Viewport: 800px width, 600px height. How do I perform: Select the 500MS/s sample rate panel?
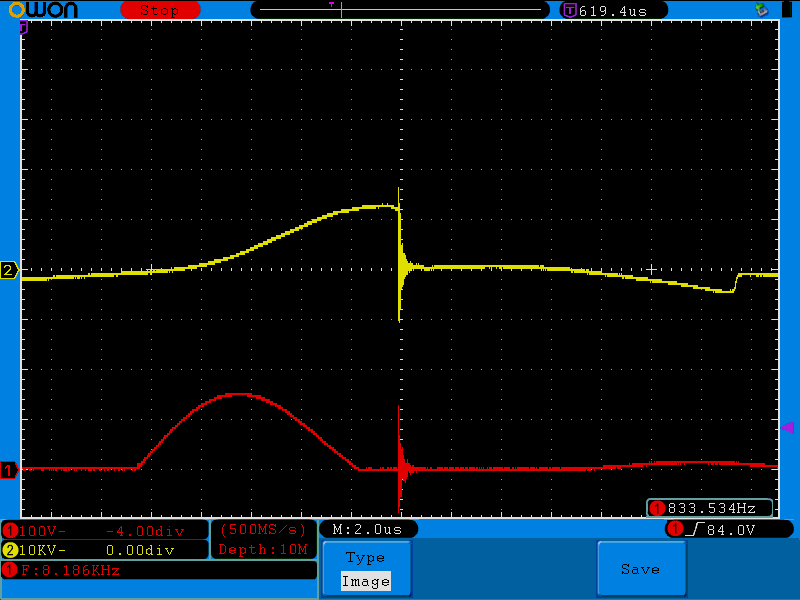pyautogui.click(x=263, y=529)
